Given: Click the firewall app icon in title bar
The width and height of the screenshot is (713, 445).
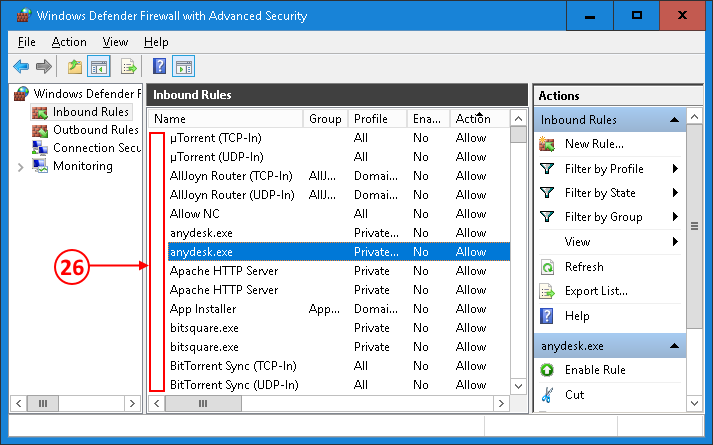Looking at the screenshot, I should point(23,15).
